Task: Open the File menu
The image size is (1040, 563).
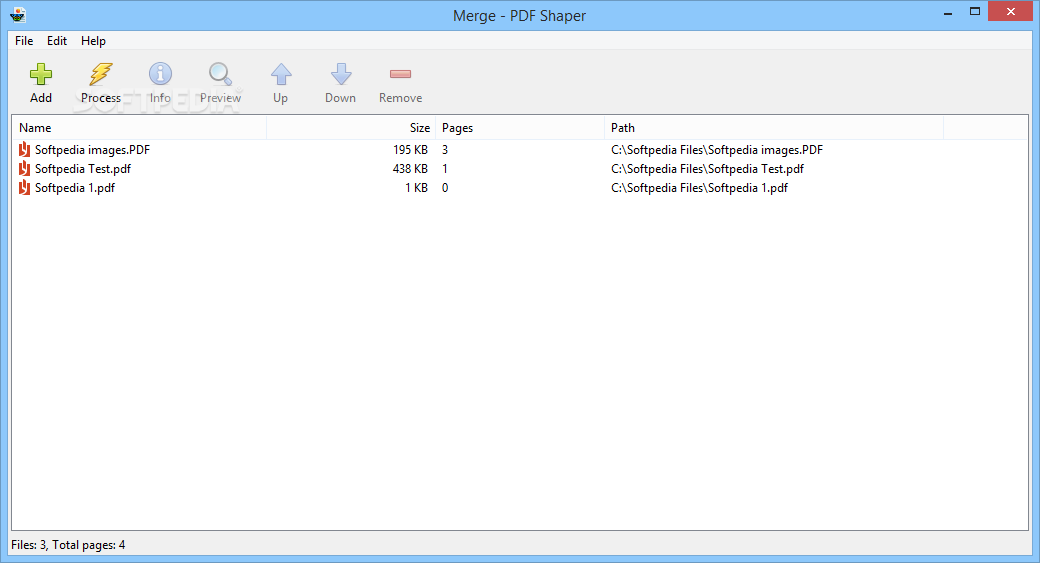Action: pos(24,40)
